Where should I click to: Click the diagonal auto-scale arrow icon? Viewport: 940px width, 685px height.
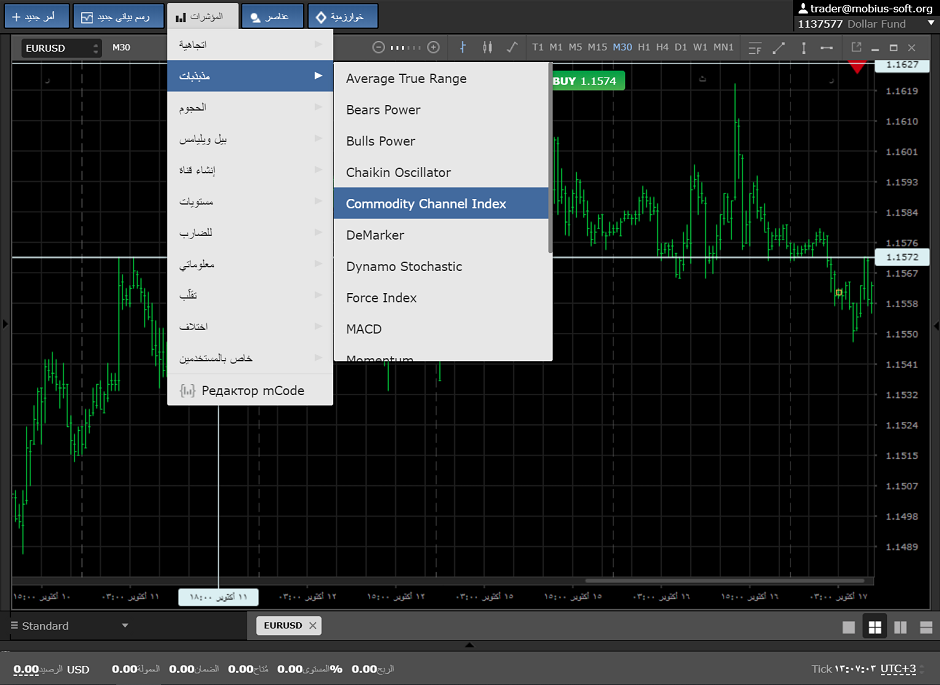[779, 47]
